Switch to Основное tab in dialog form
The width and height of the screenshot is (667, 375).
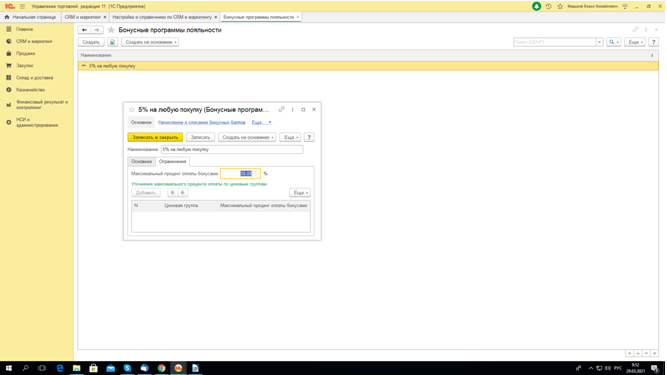[x=141, y=162]
